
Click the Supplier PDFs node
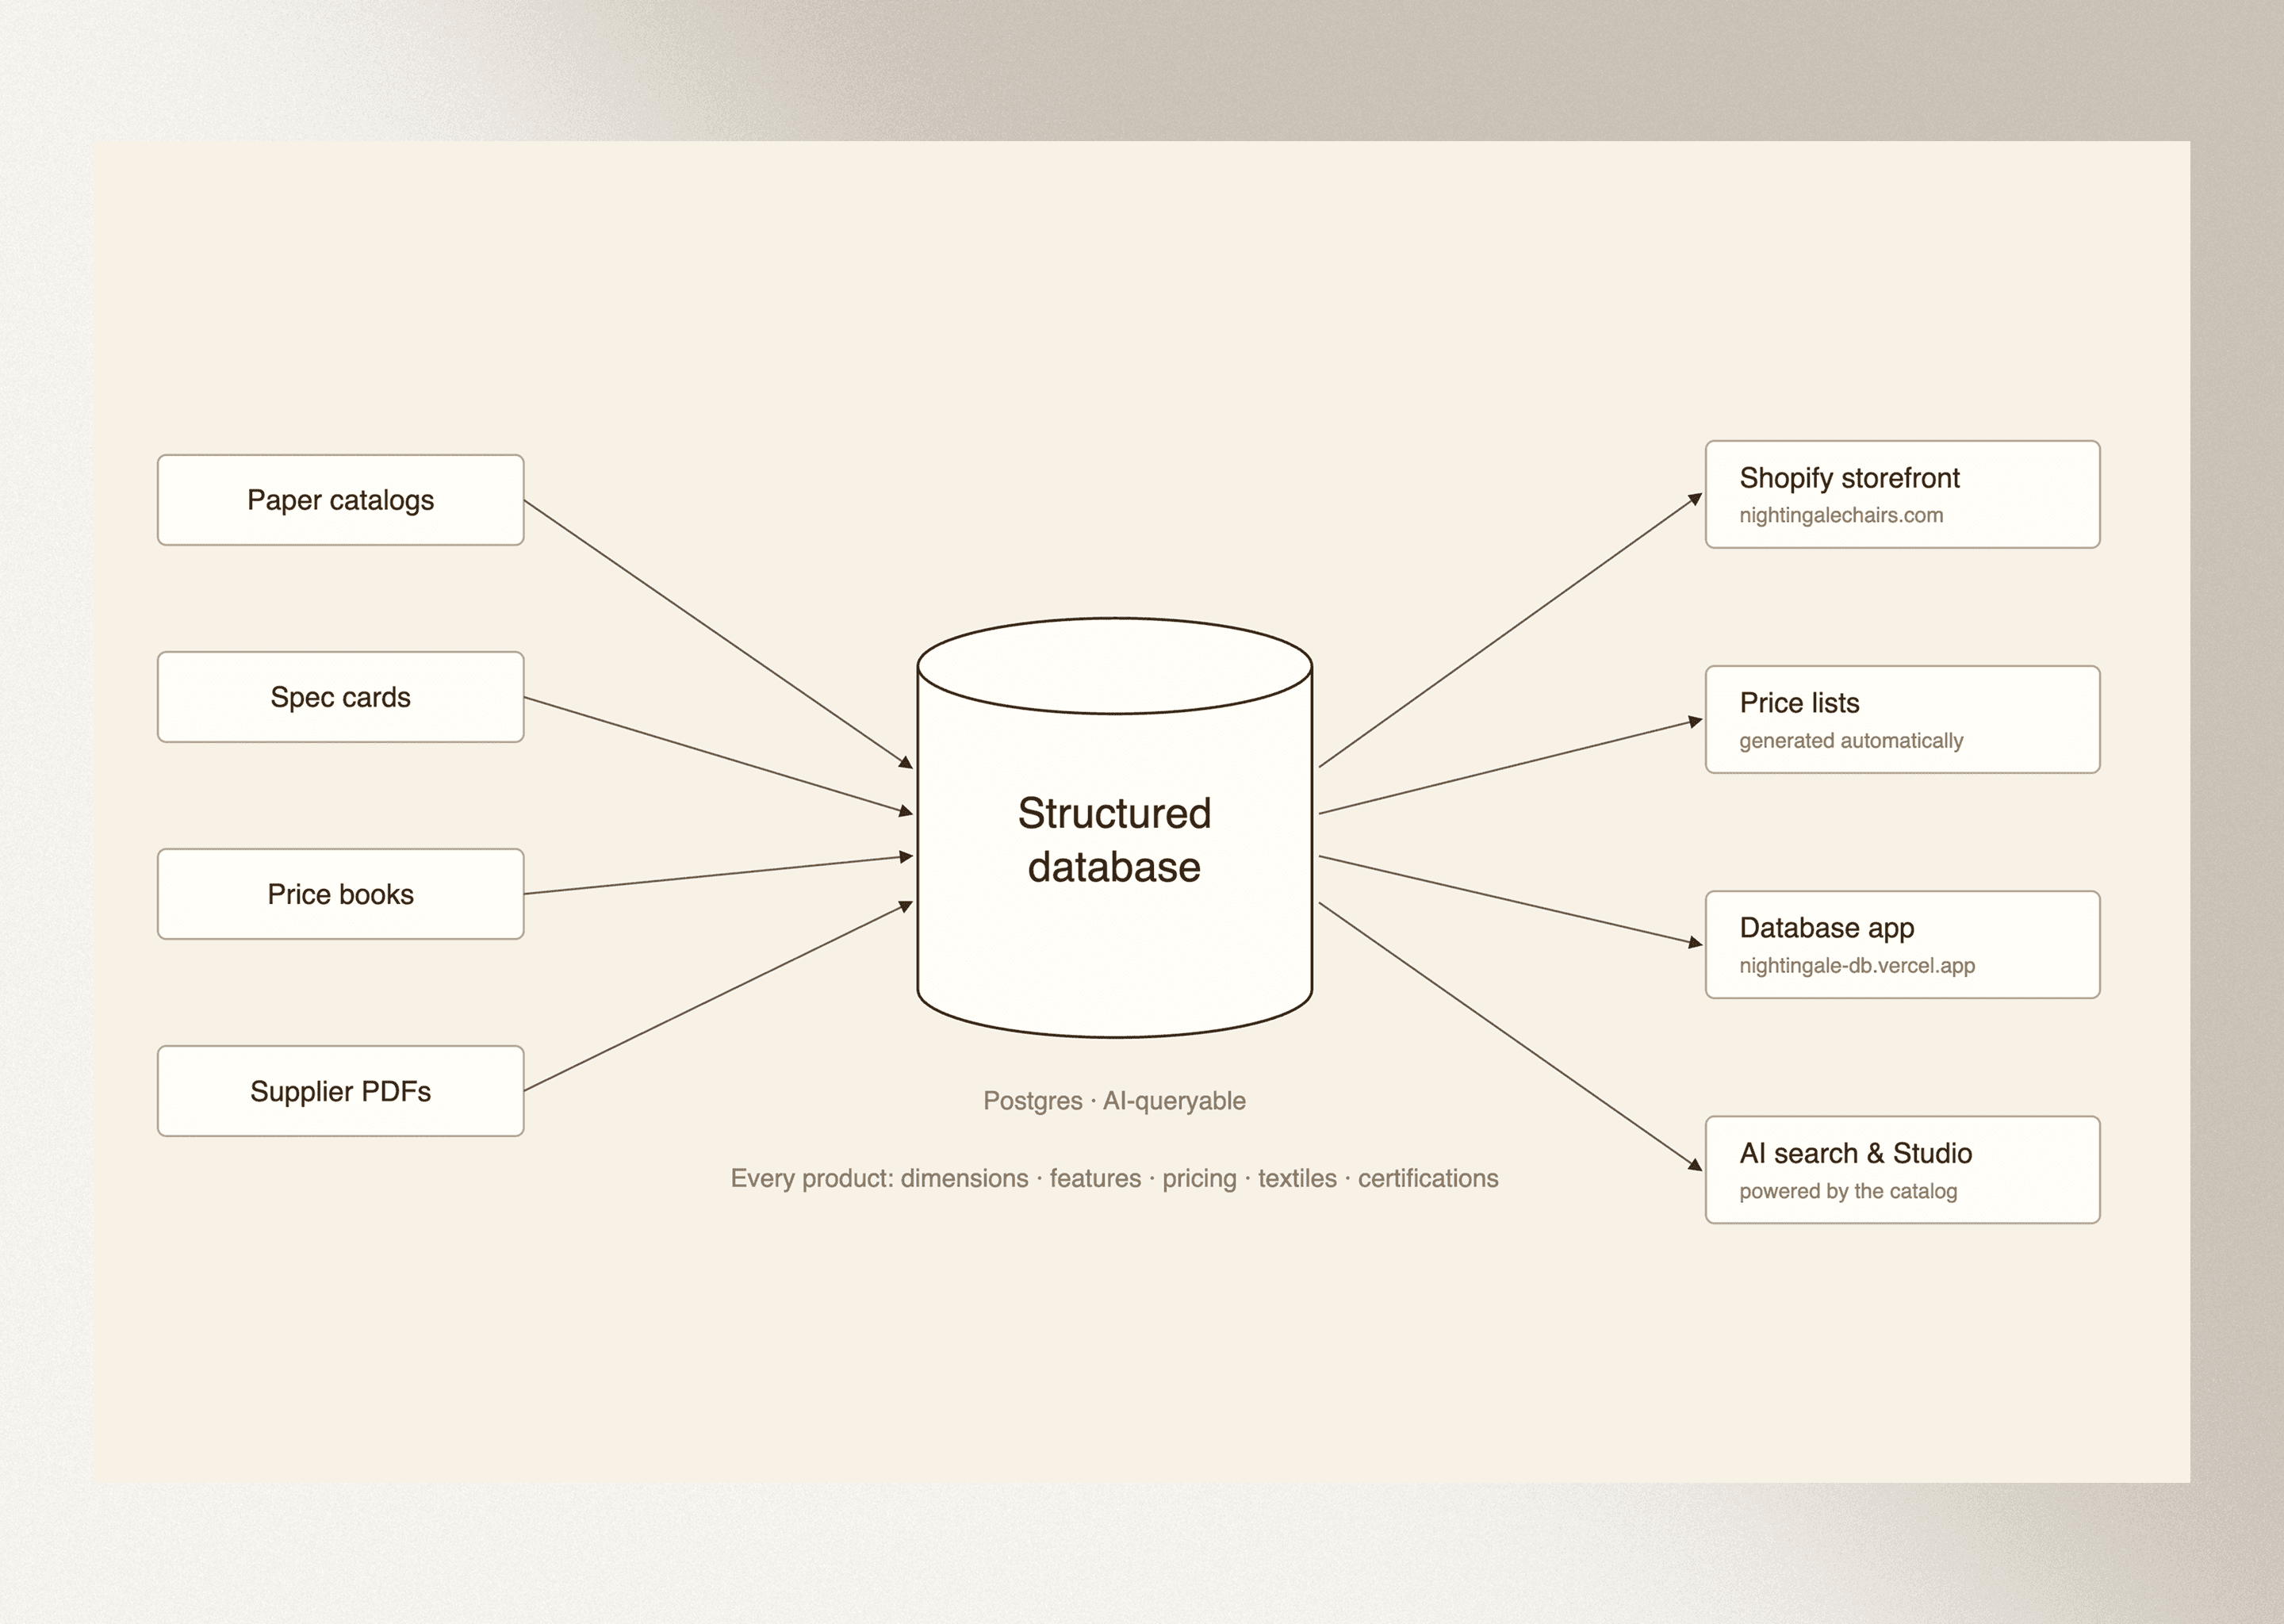point(340,1091)
